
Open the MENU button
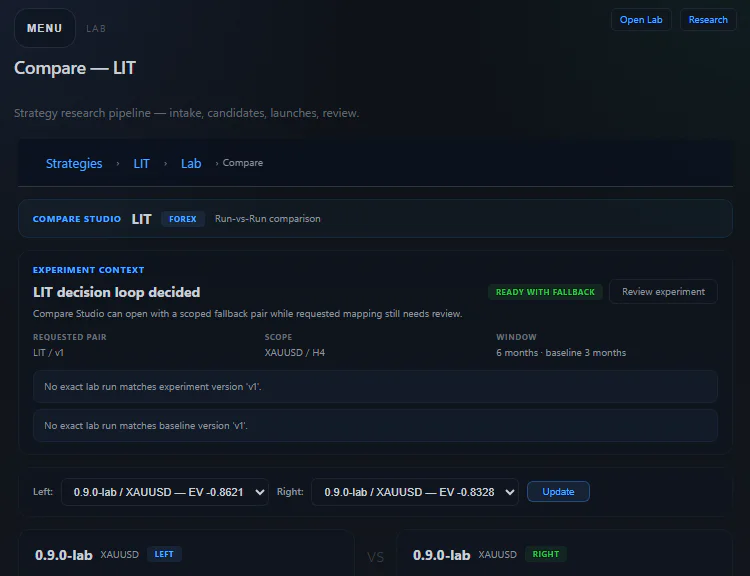pos(44,28)
